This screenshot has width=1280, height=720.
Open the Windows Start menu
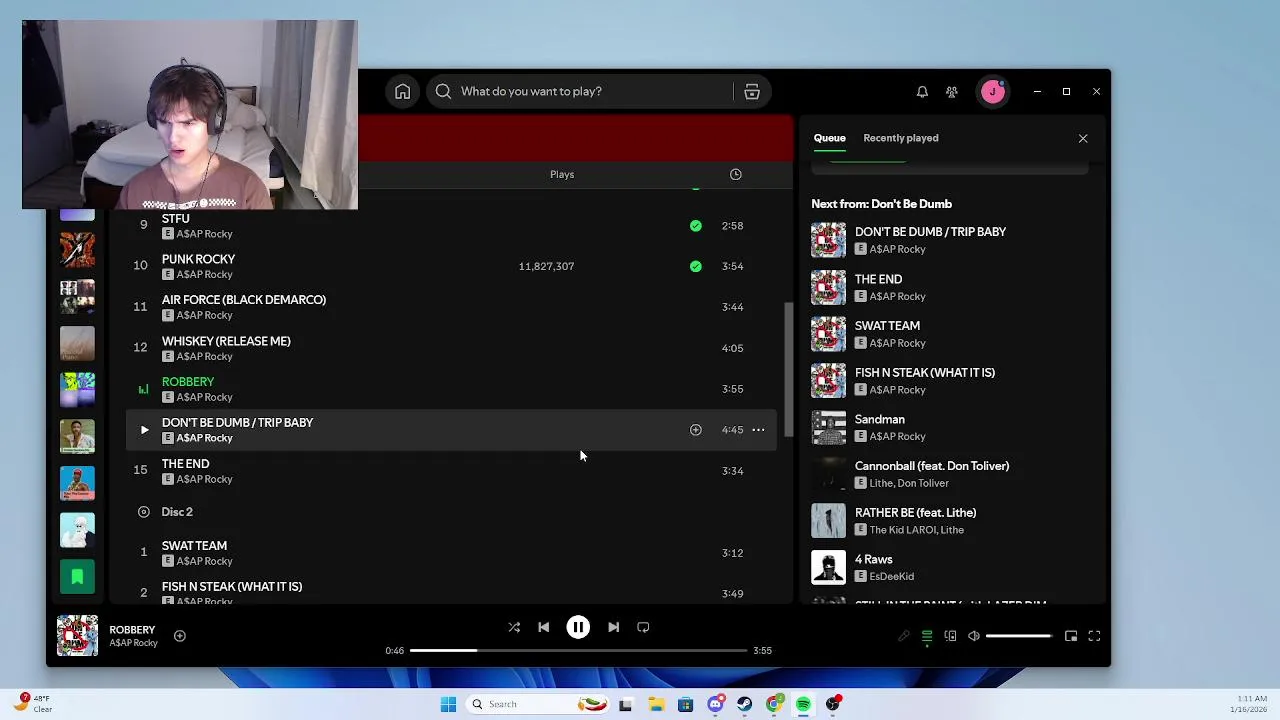(448, 705)
